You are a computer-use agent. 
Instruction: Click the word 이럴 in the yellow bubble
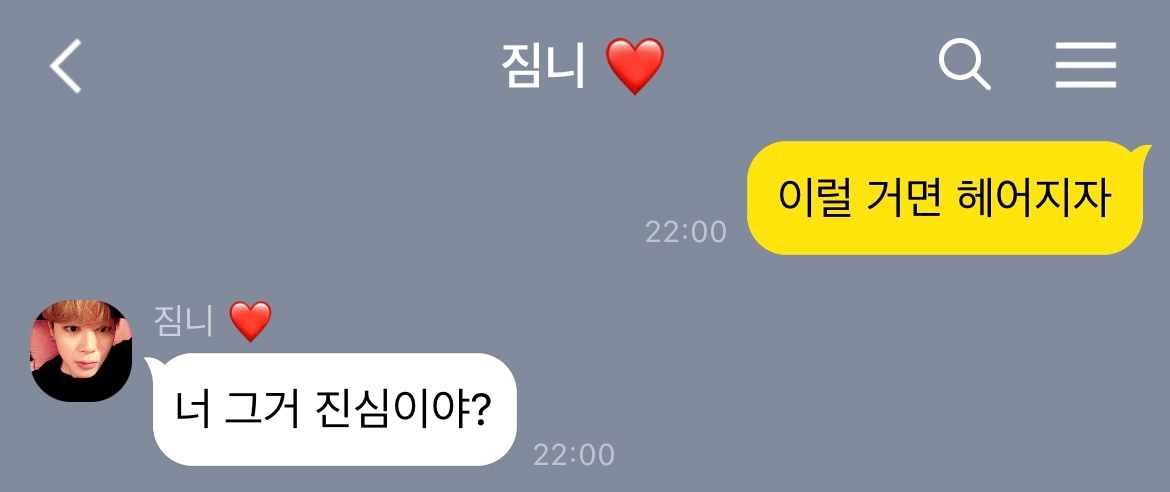coord(815,198)
